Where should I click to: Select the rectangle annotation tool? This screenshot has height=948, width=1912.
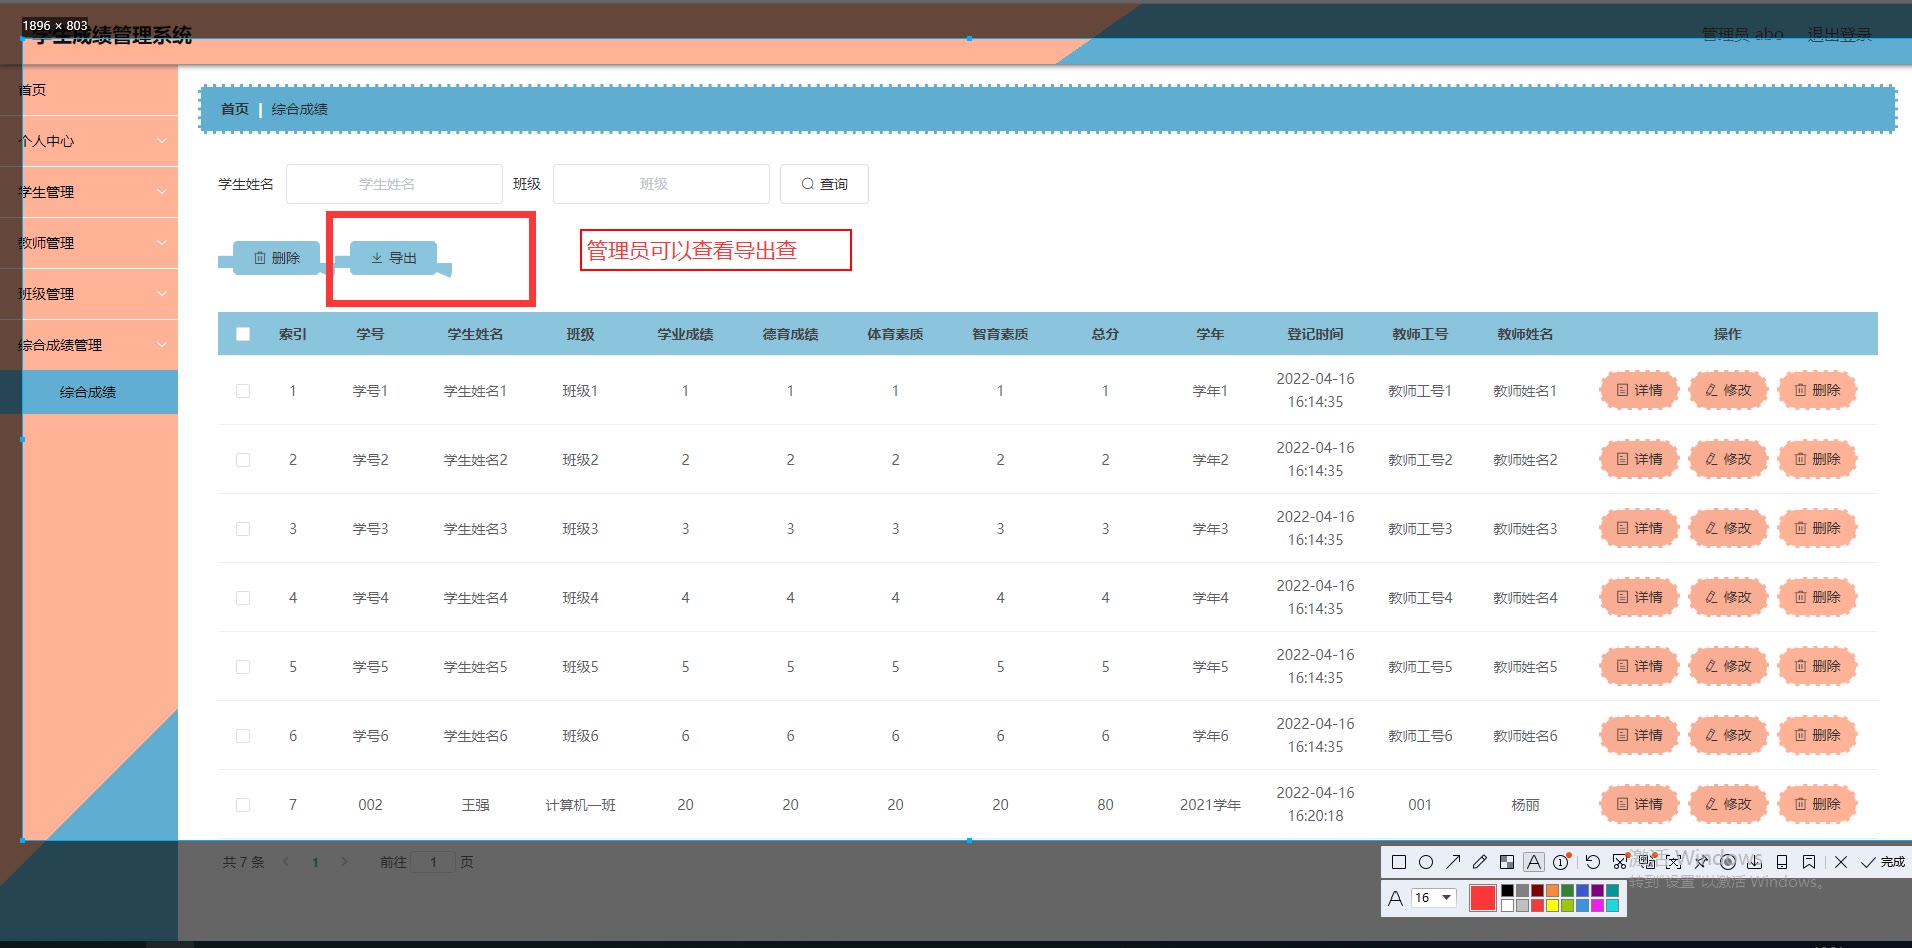tap(1399, 862)
